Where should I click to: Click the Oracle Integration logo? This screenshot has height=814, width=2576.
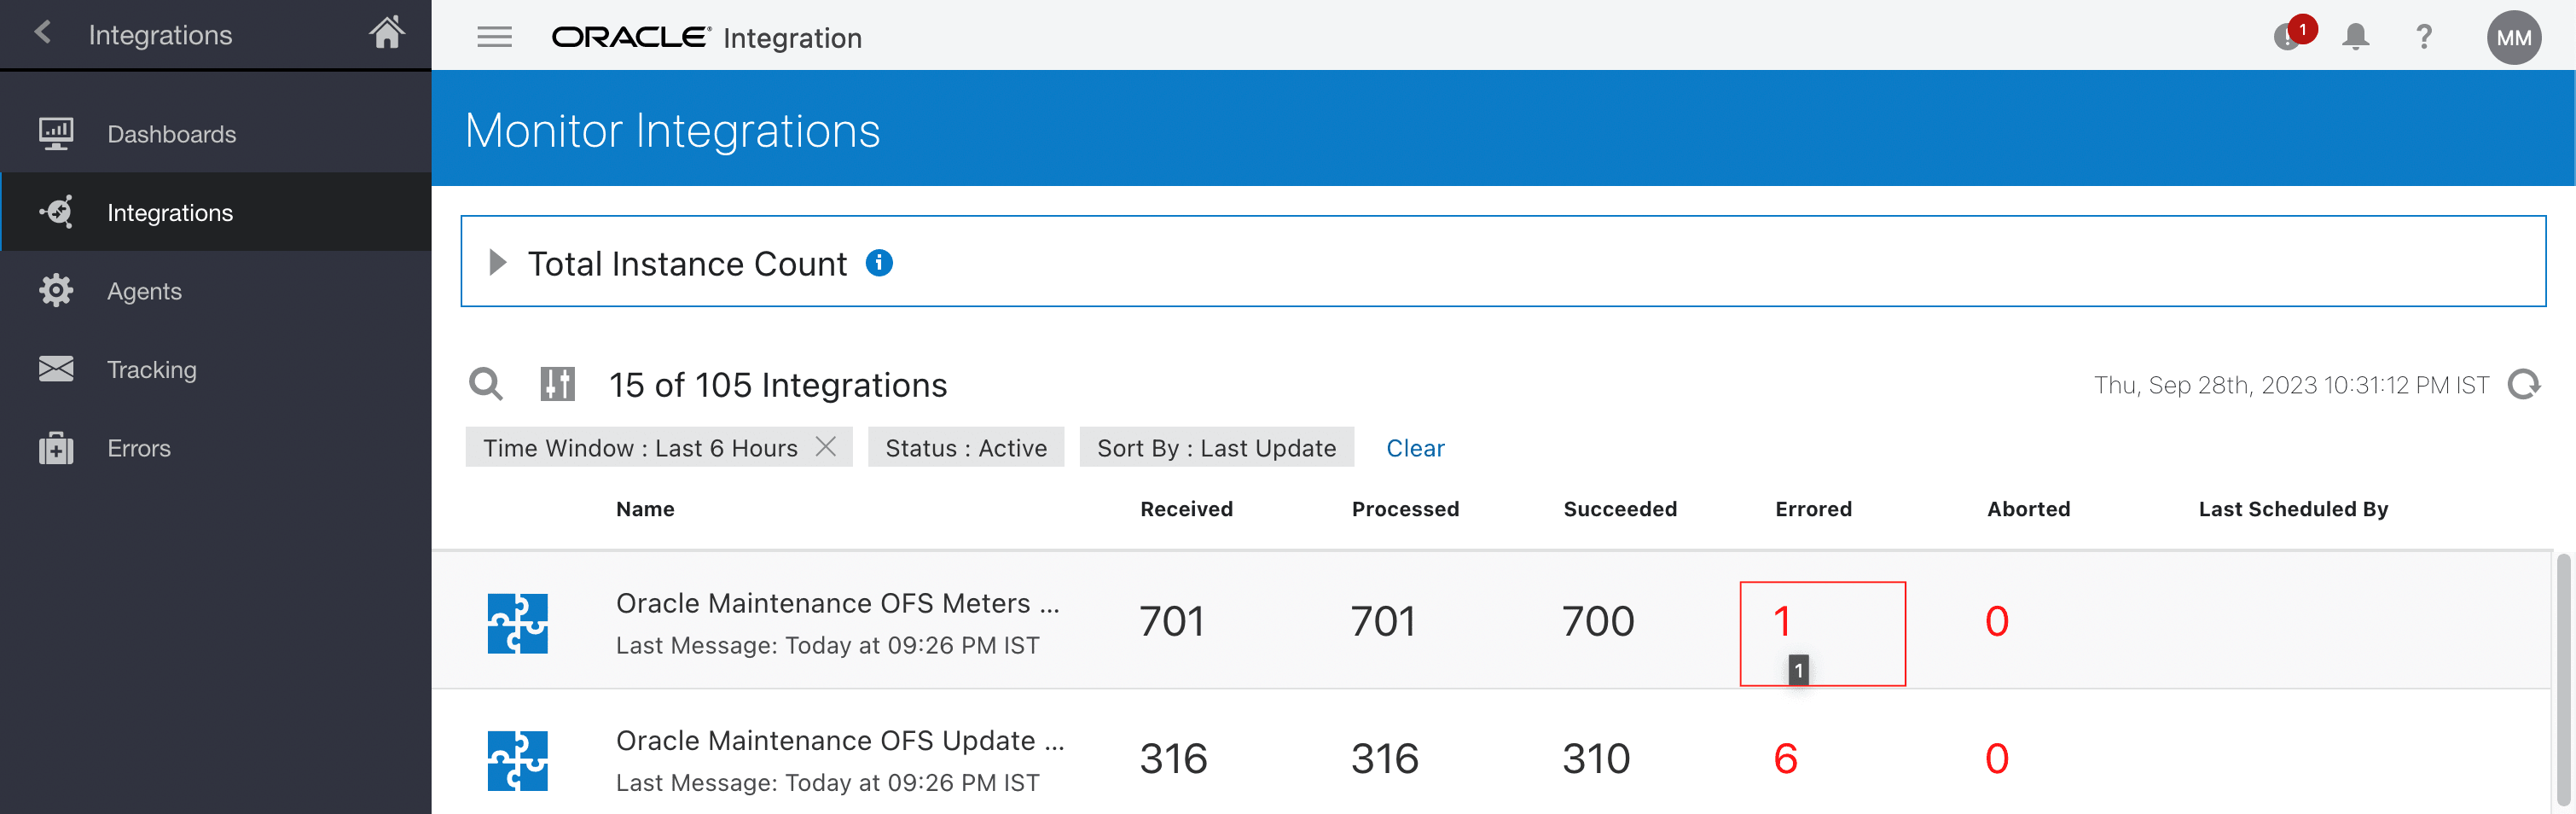coord(706,38)
